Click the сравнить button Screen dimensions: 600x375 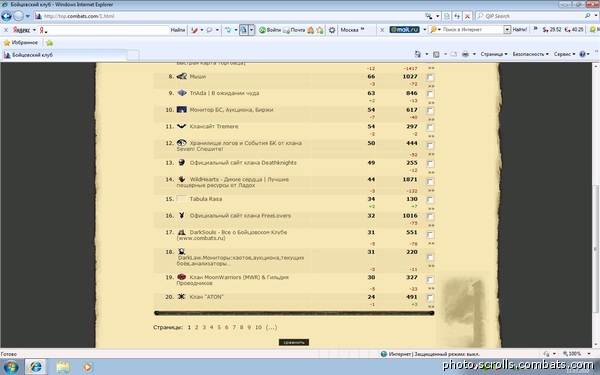pos(293,342)
